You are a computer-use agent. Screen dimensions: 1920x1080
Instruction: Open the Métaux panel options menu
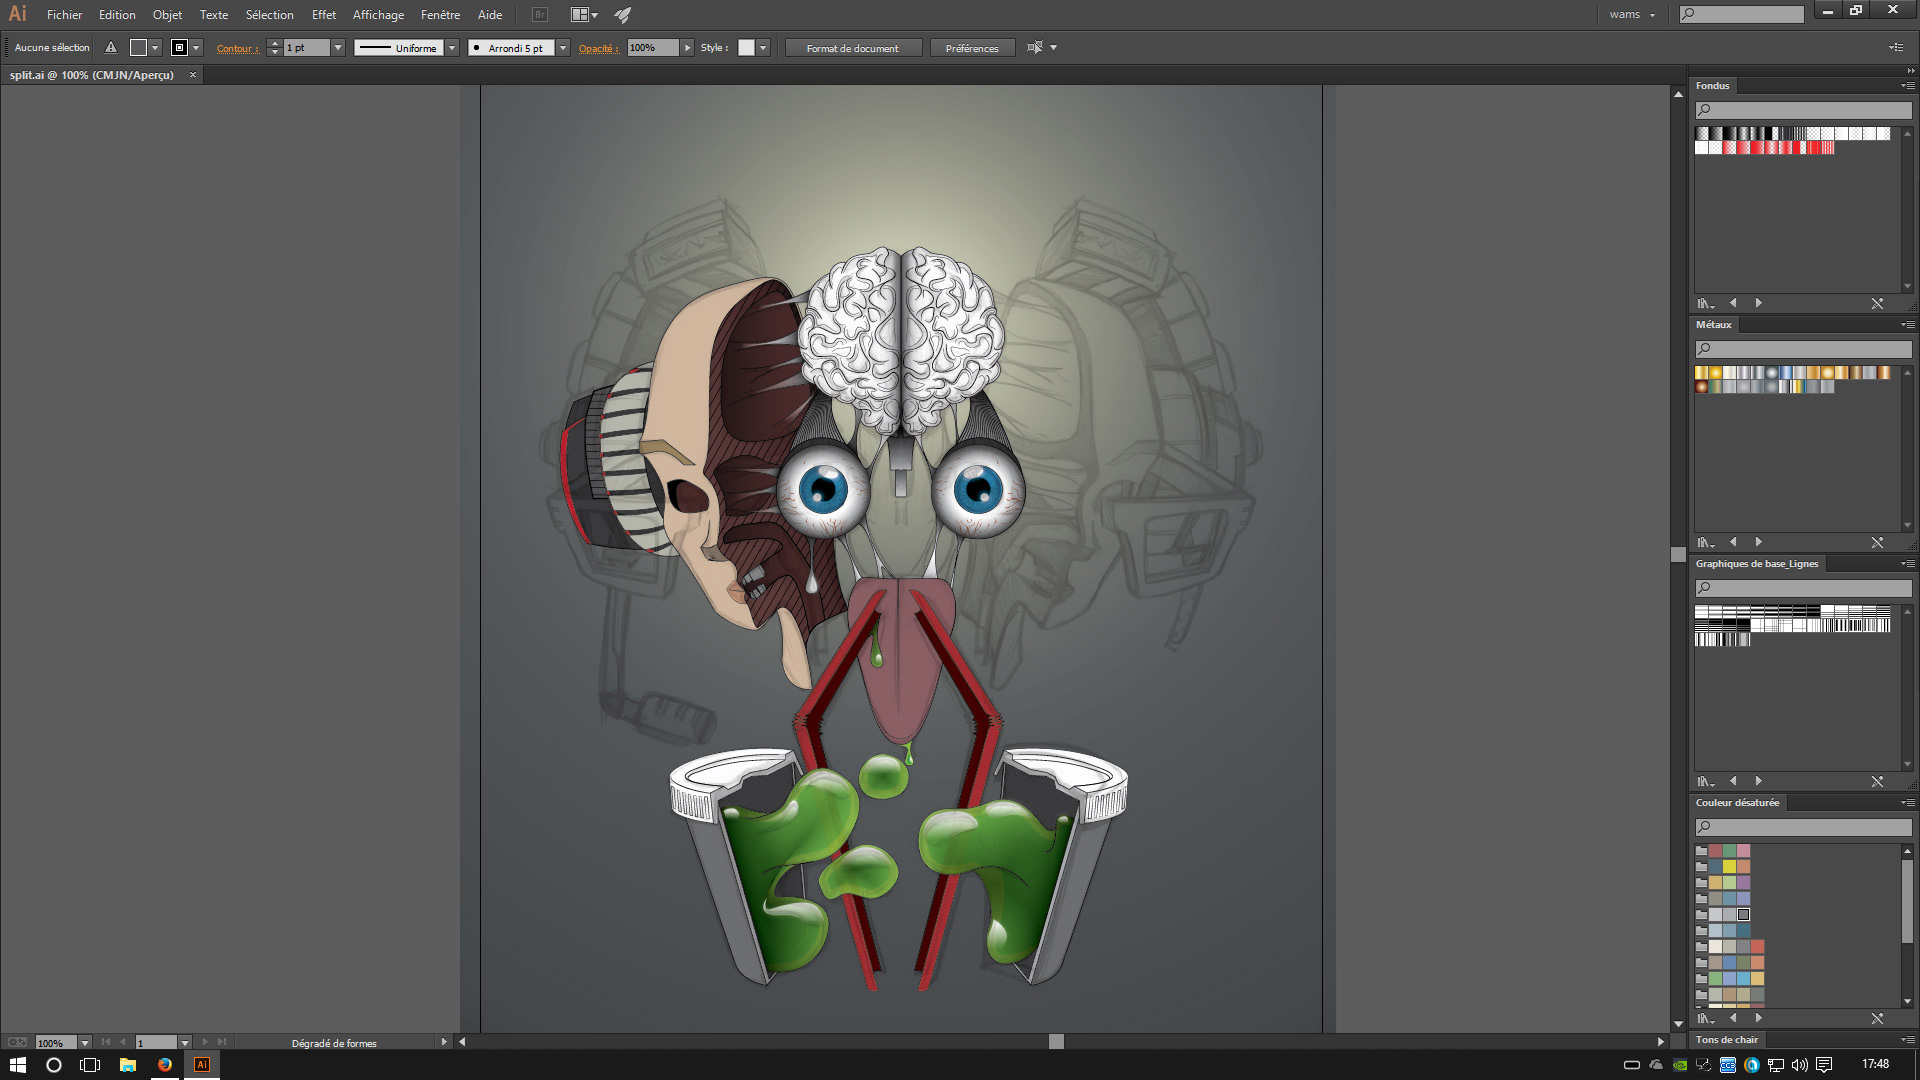pos(1908,325)
